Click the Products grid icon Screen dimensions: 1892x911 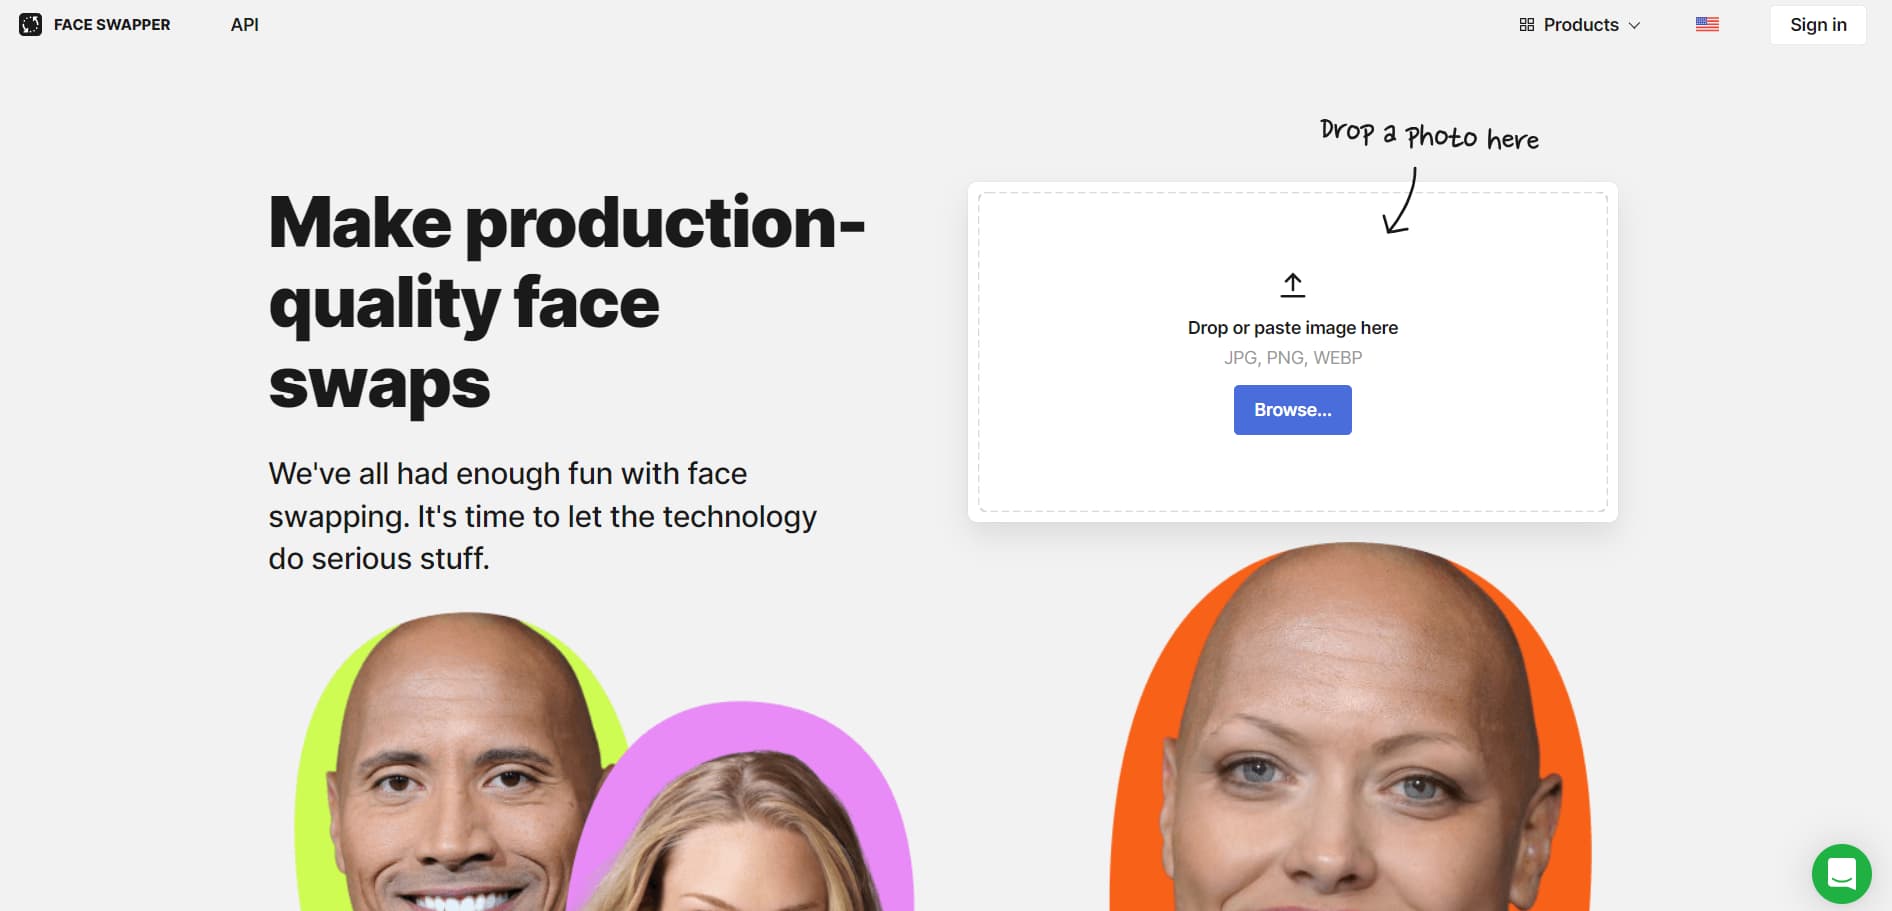[1526, 25]
